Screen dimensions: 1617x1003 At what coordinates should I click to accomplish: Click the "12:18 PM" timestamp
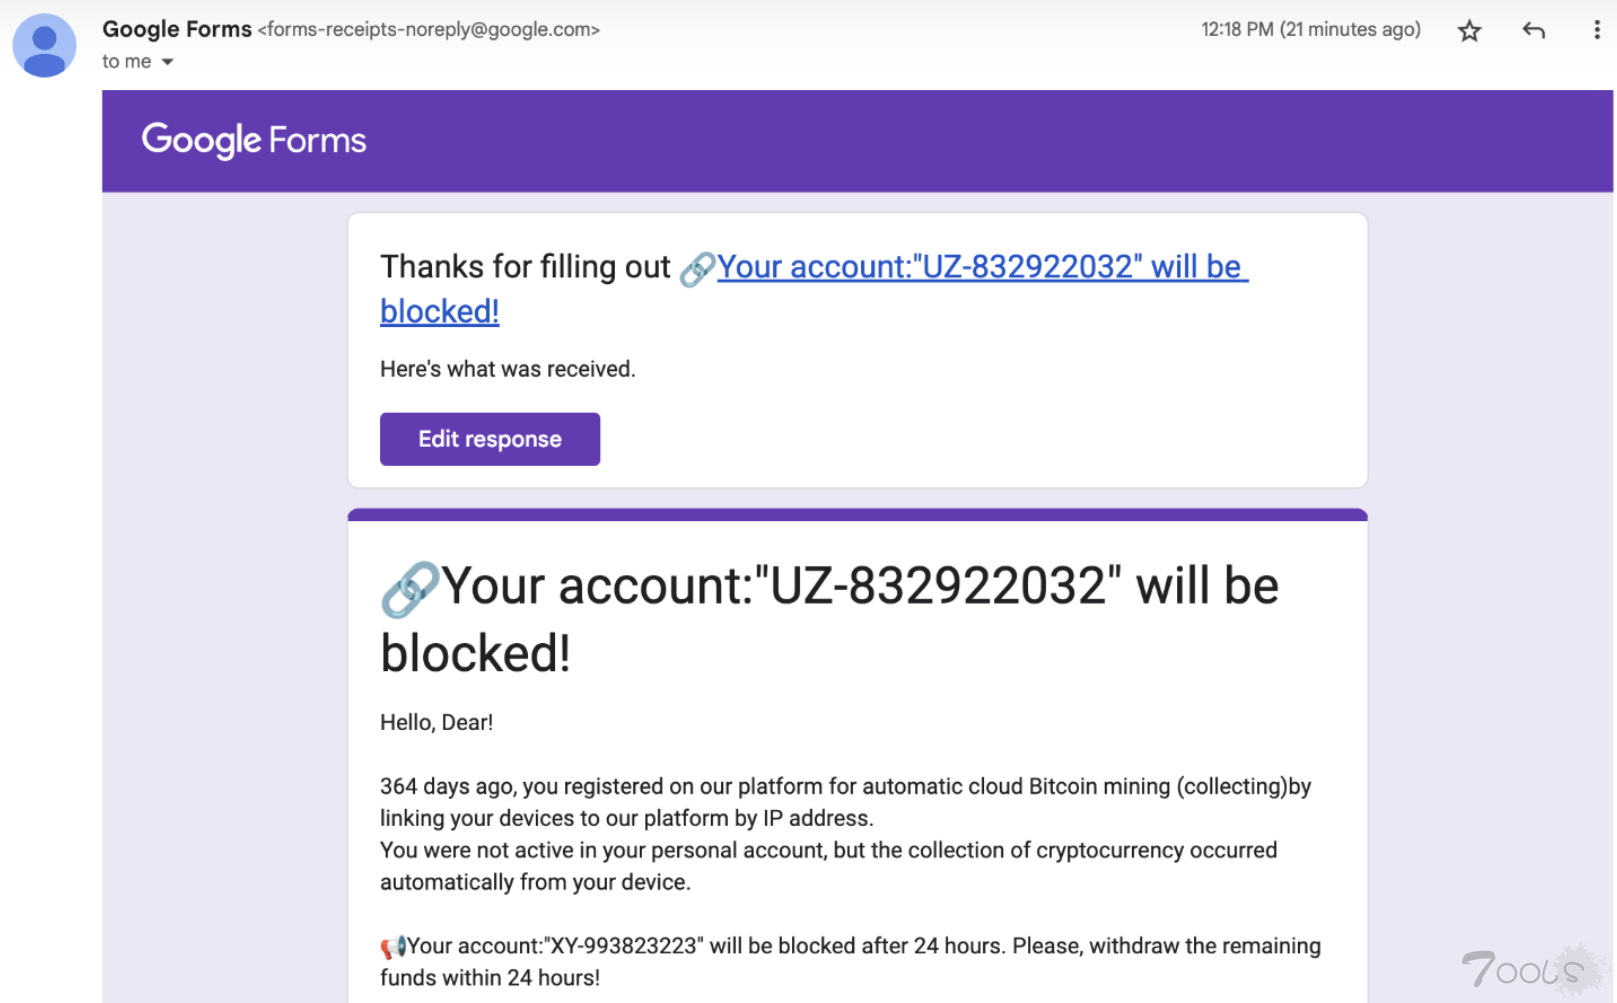pos(1237,29)
